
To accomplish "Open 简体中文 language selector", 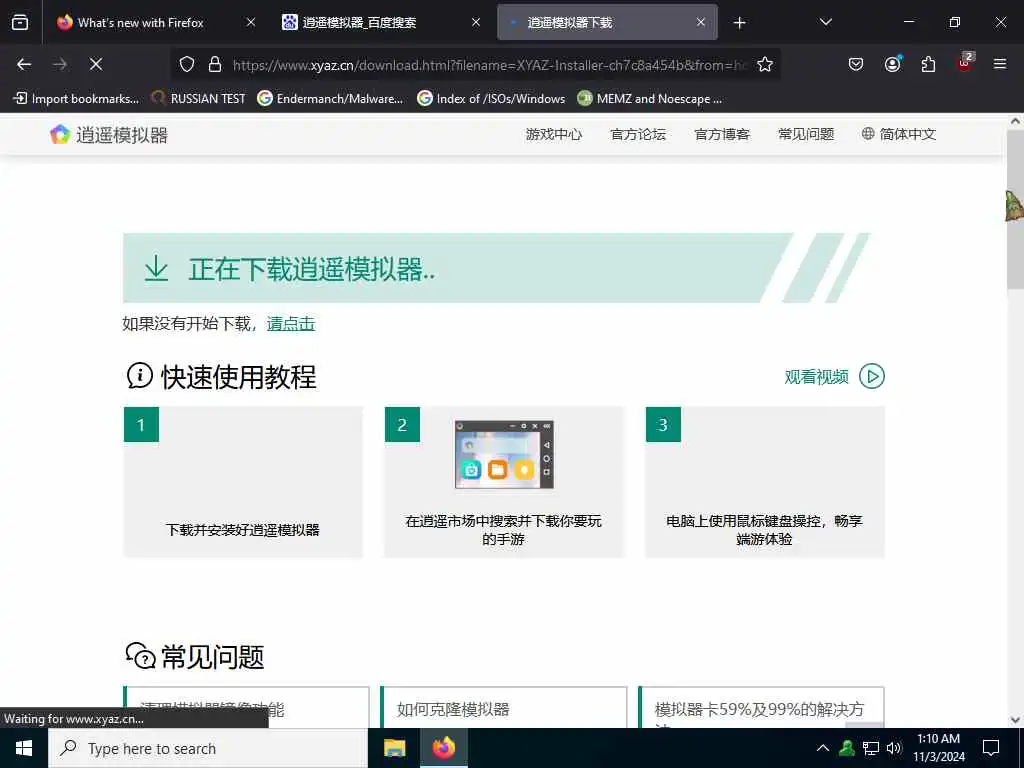I will click(x=899, y=135).
